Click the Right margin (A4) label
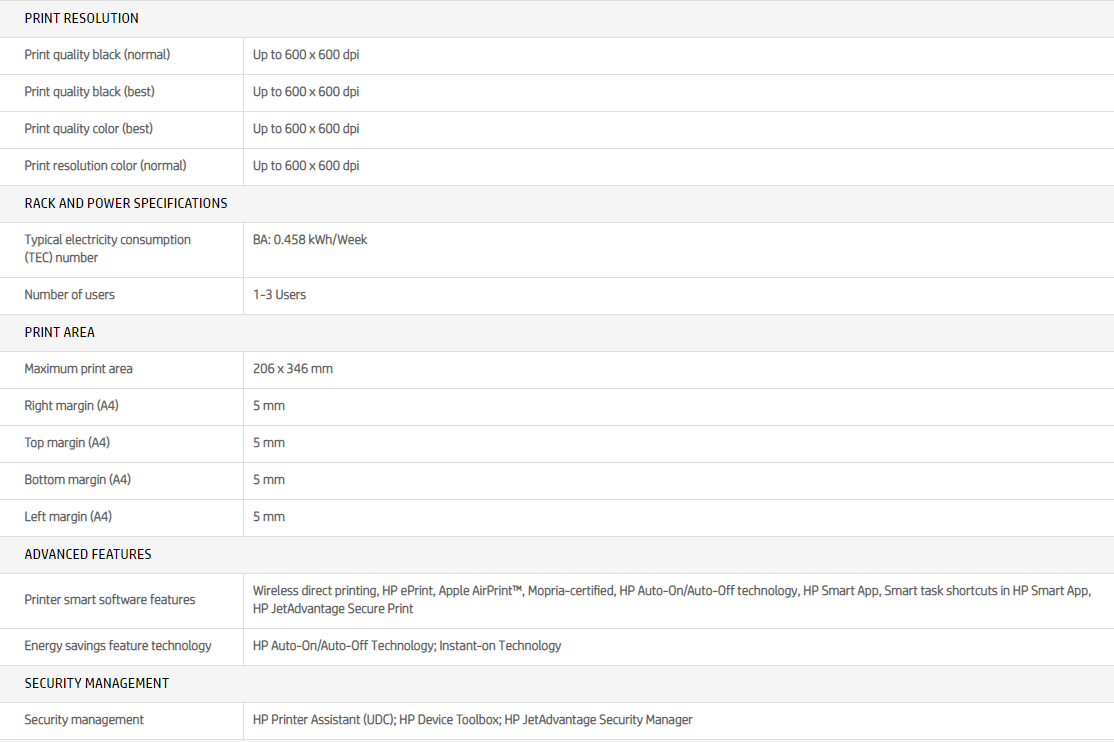The image size is (1114, 742). [71, 406]
